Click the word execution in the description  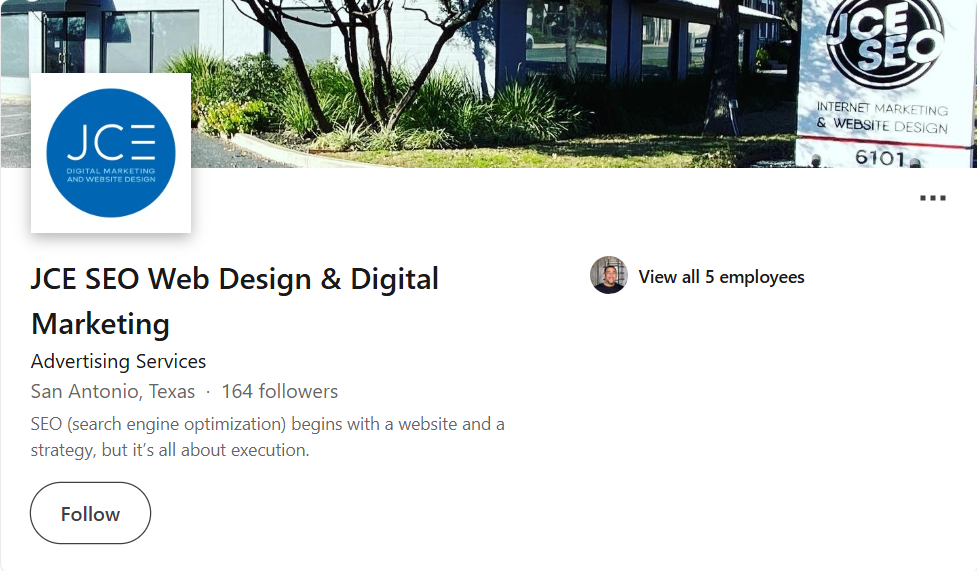pyautogui.click(x=270, y=450)
